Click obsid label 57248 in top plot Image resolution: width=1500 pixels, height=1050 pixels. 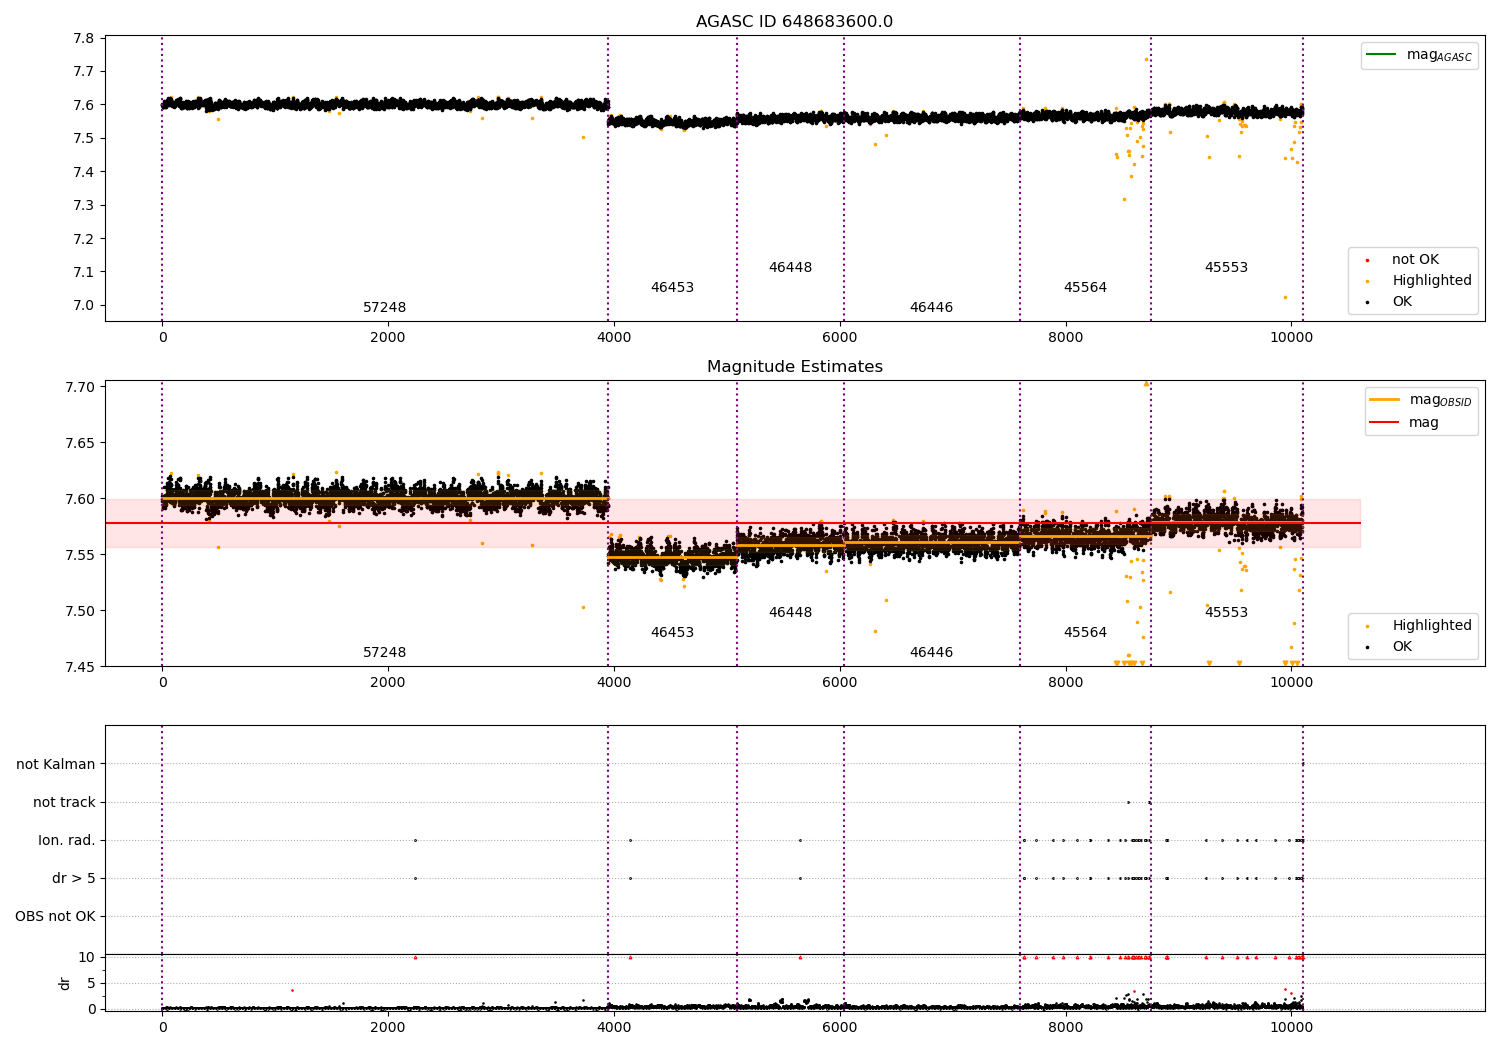384,308
